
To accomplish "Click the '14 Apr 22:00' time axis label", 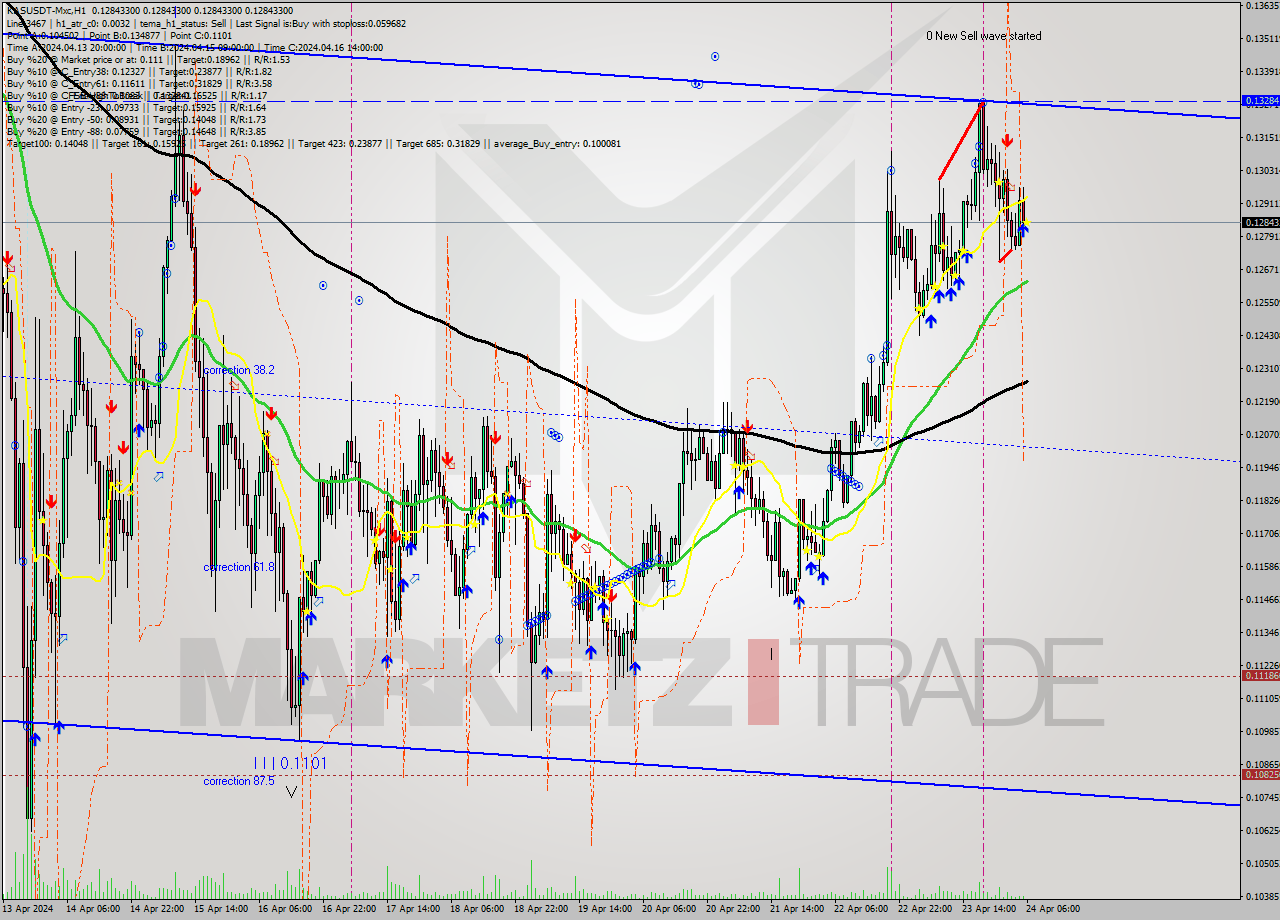I will pyautogui.click(x=157, y=910).
